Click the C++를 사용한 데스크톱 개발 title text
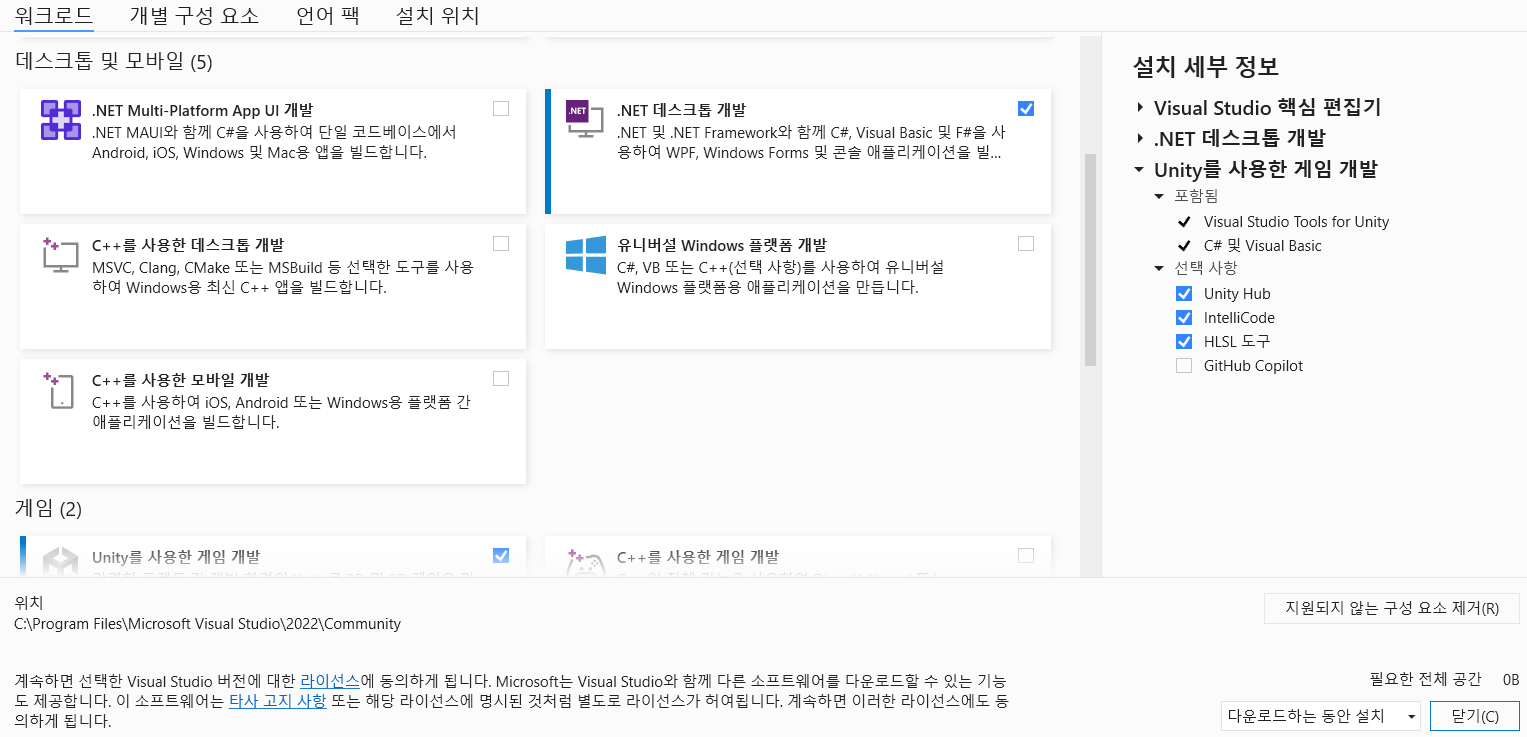The width and height of the screenshot is (1527, 737). coord(188,245)
